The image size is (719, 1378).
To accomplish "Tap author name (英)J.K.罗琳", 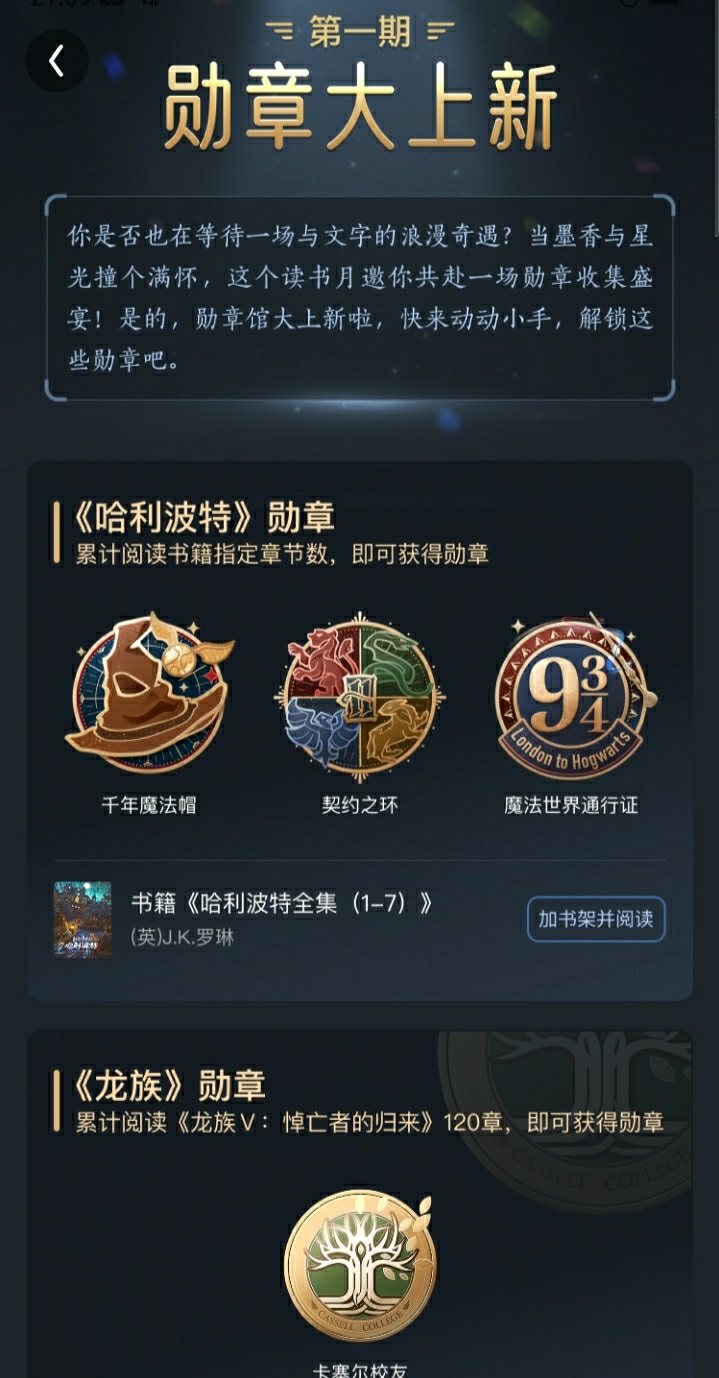I will point(183,937).
